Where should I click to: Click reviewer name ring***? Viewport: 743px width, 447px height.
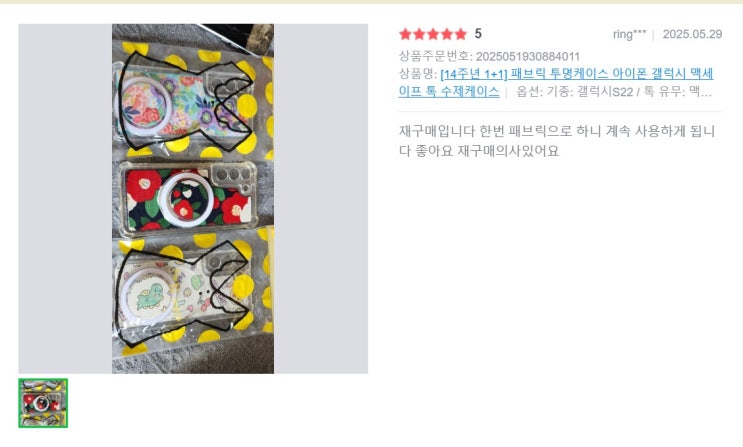[x=629, y=34]
